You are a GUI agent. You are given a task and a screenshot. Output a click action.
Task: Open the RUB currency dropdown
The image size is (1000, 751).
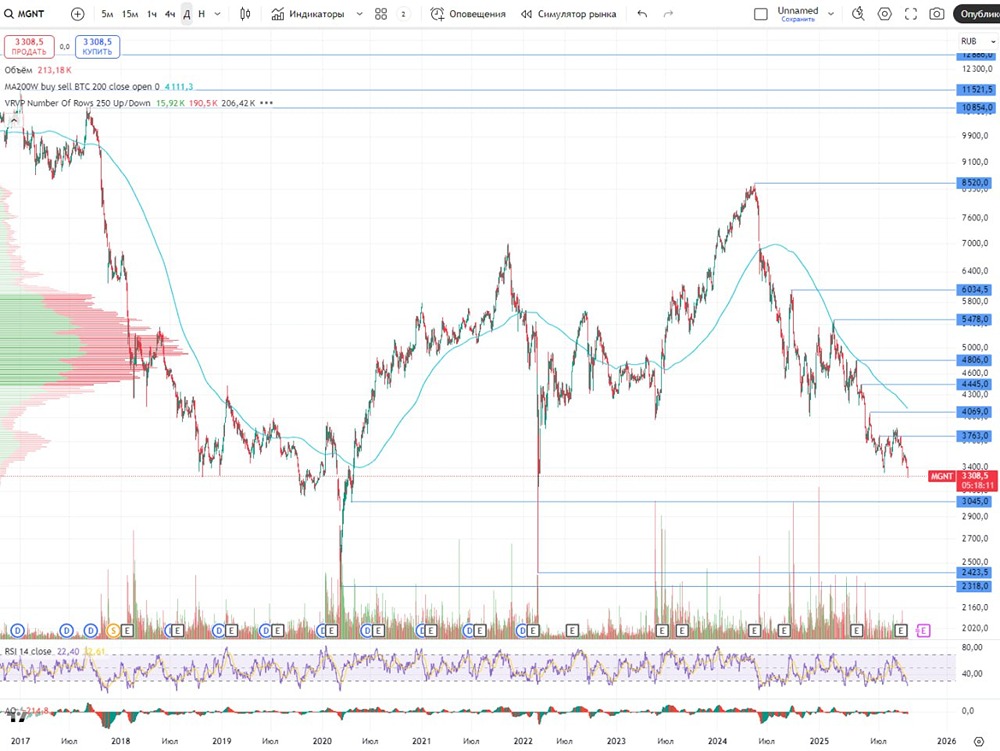pos(977,41)
